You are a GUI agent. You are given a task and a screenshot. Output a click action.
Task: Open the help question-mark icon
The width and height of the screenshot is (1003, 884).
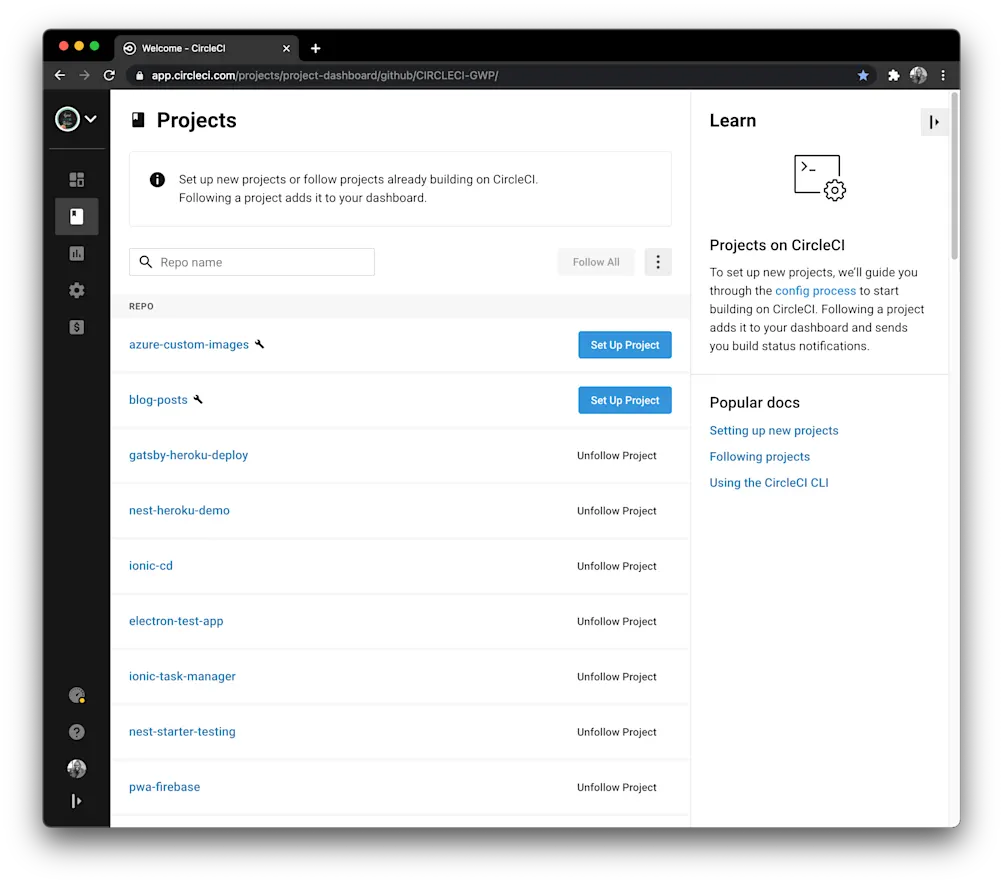pyautogui.click(x=76, y=731)
